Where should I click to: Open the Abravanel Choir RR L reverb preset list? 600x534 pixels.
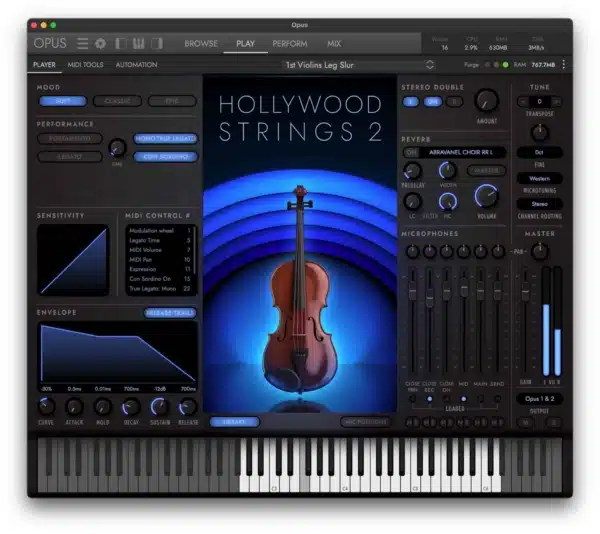click(x=463, y=152)
